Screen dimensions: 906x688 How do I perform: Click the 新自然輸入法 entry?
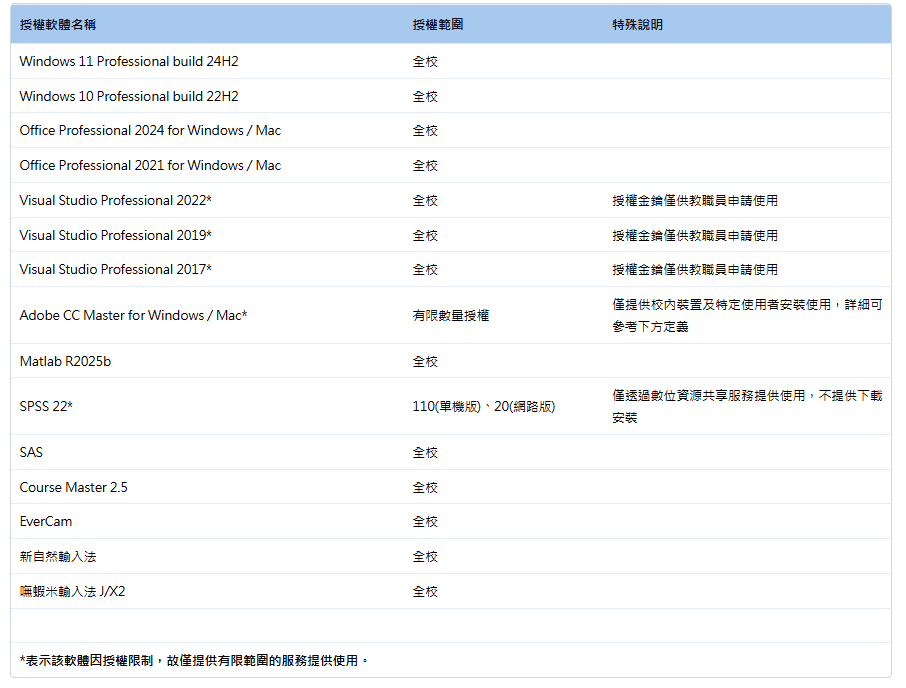(58, 556)
